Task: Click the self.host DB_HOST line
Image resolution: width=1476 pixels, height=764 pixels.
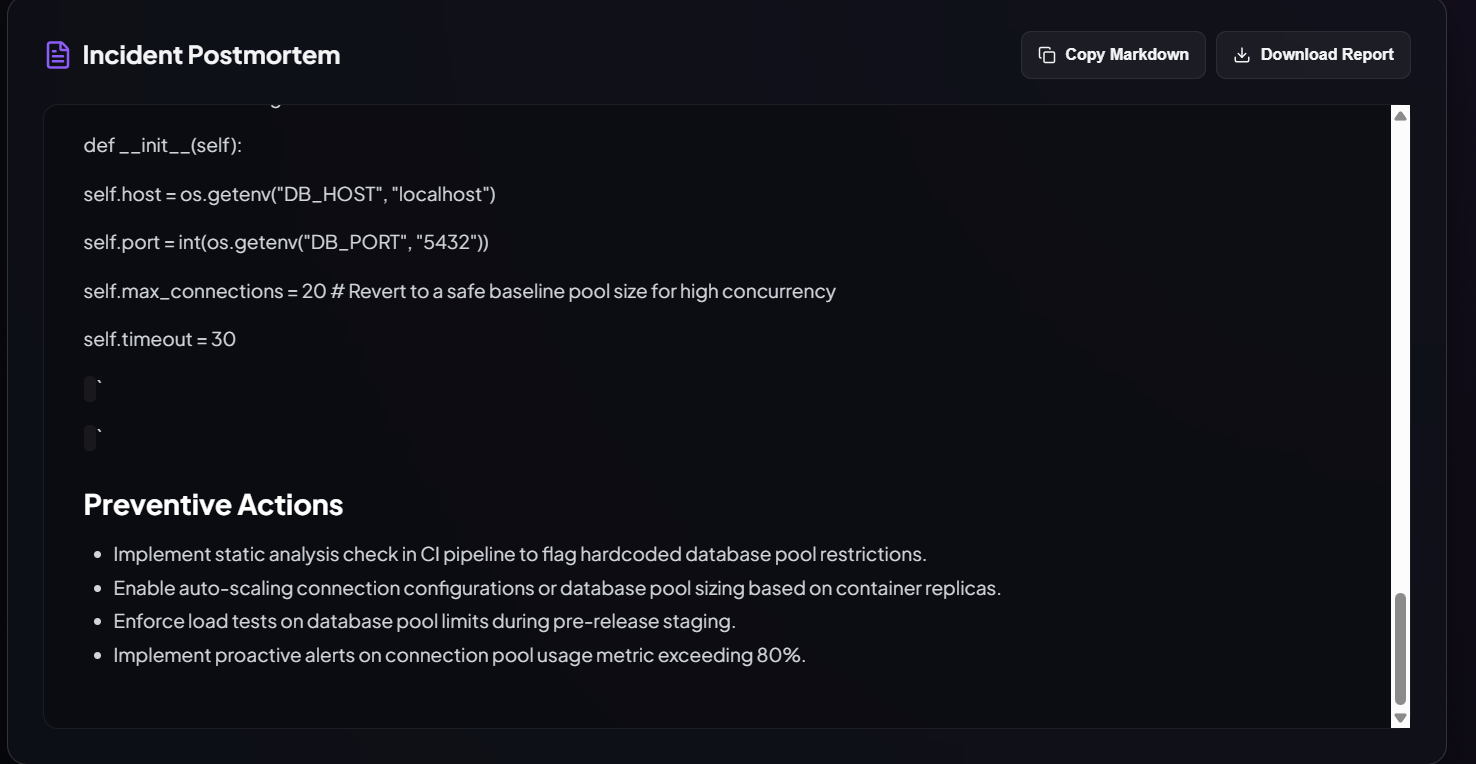Action: (x=290, y=194)
